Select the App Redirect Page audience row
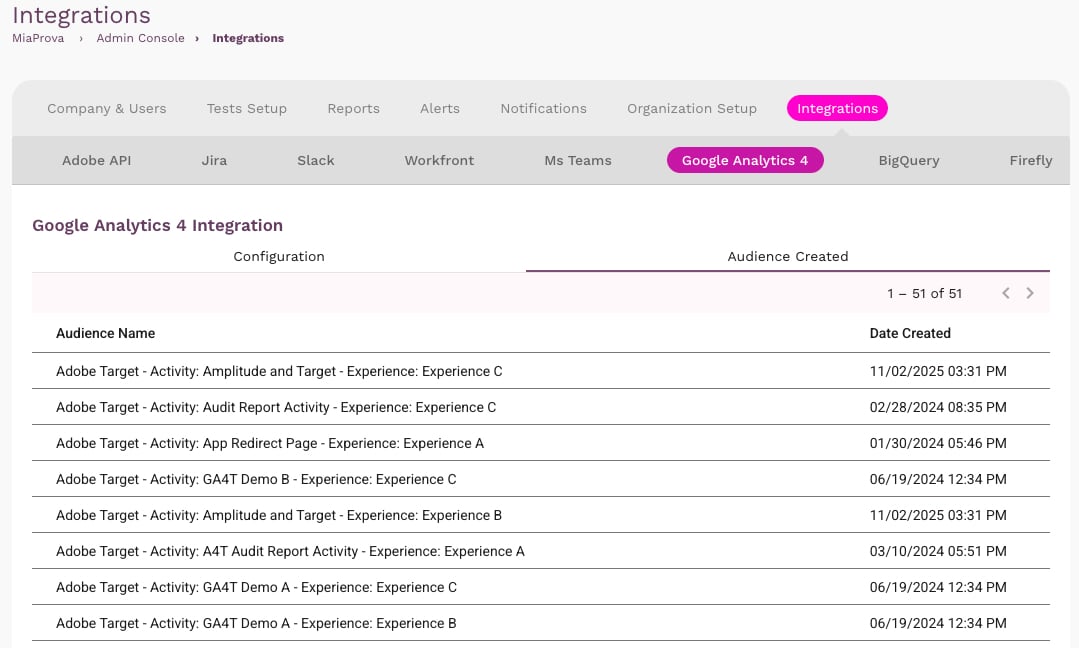The image size is (1079, 648). coord(270,443)
